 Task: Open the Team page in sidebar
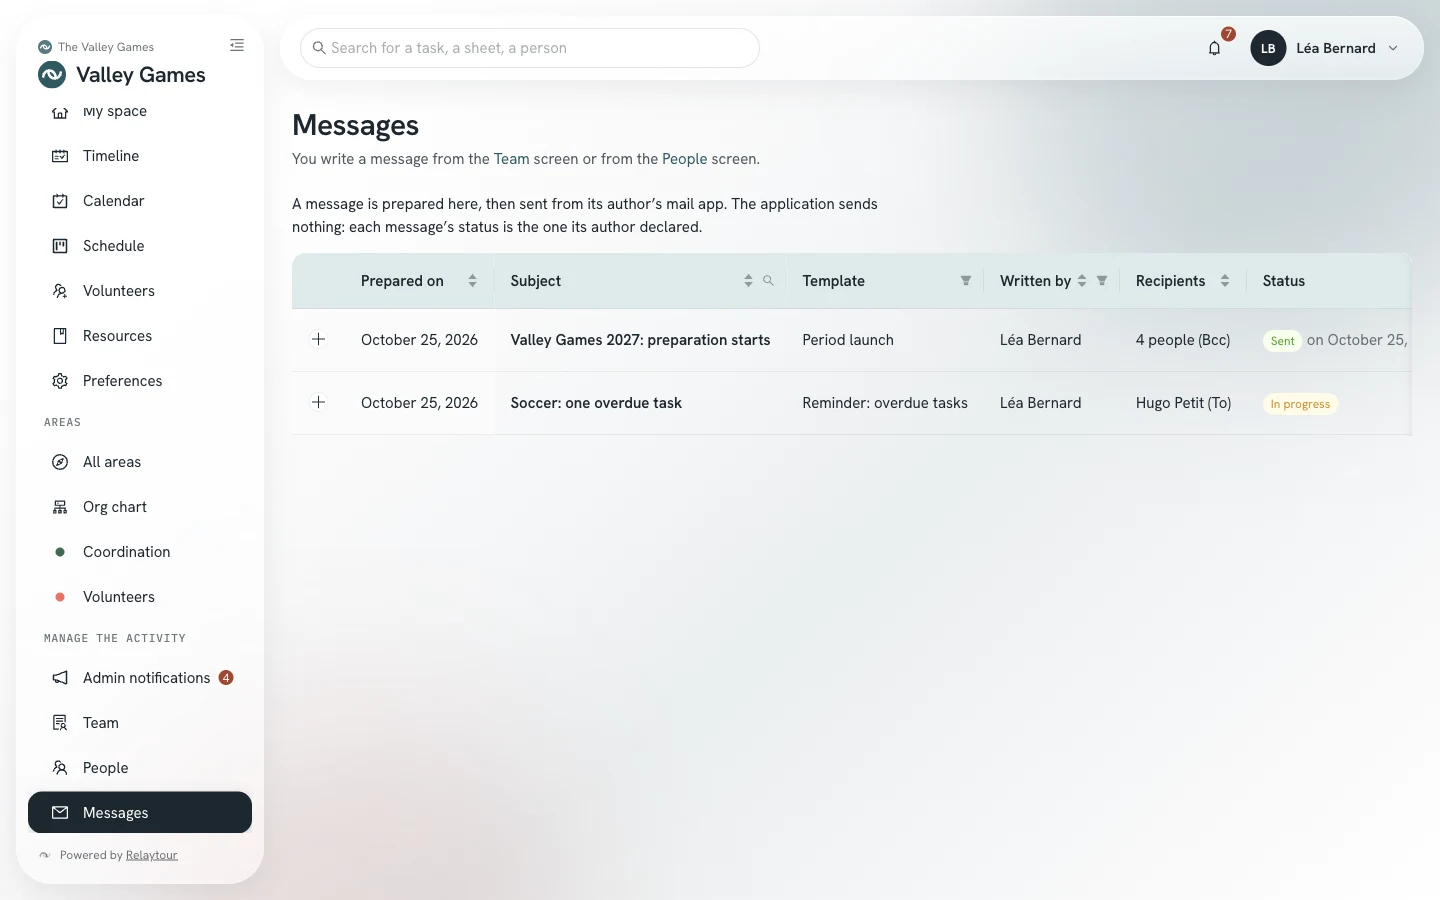click(140, 723)
